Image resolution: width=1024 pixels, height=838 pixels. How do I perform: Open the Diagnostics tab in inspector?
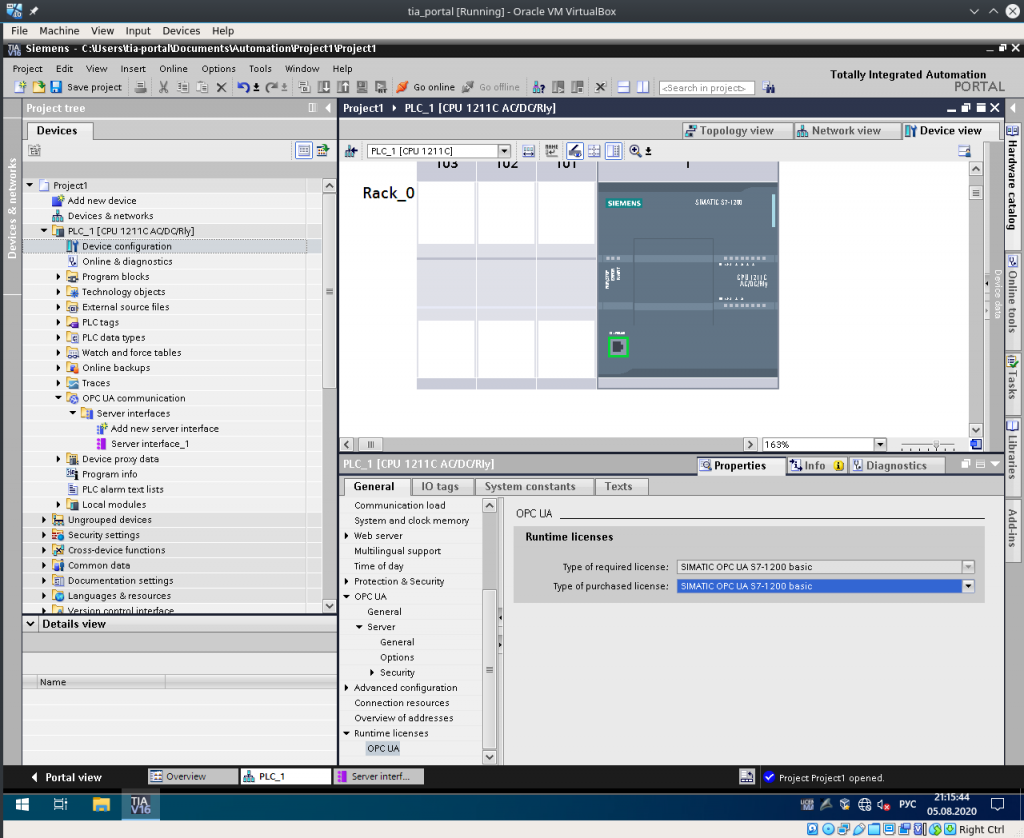click(896, 465)
